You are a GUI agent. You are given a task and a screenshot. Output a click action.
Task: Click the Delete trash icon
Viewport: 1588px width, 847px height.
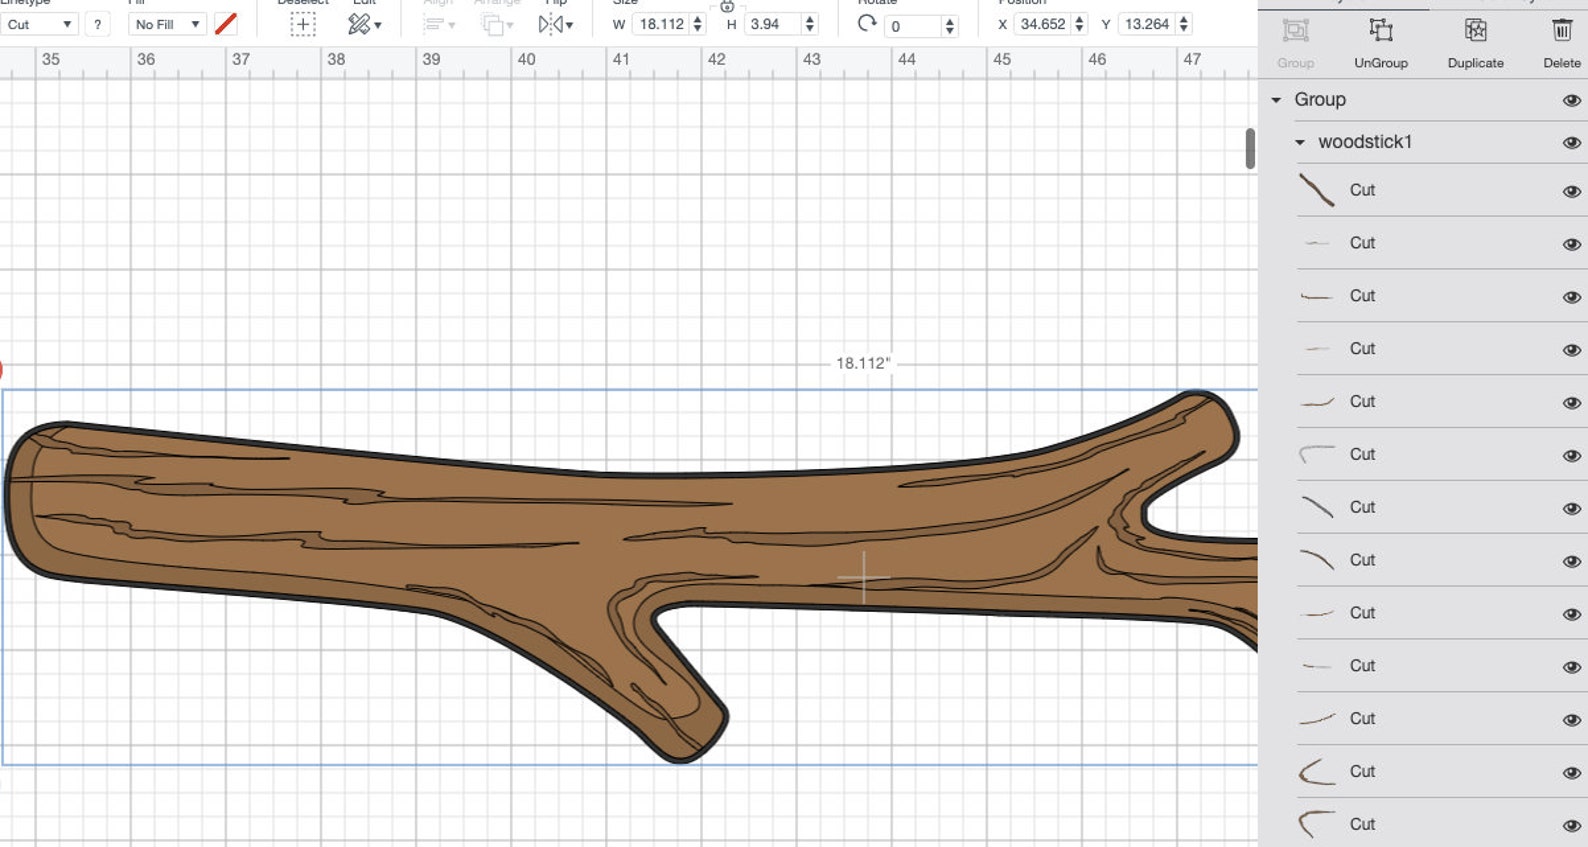coord(1561,30)
